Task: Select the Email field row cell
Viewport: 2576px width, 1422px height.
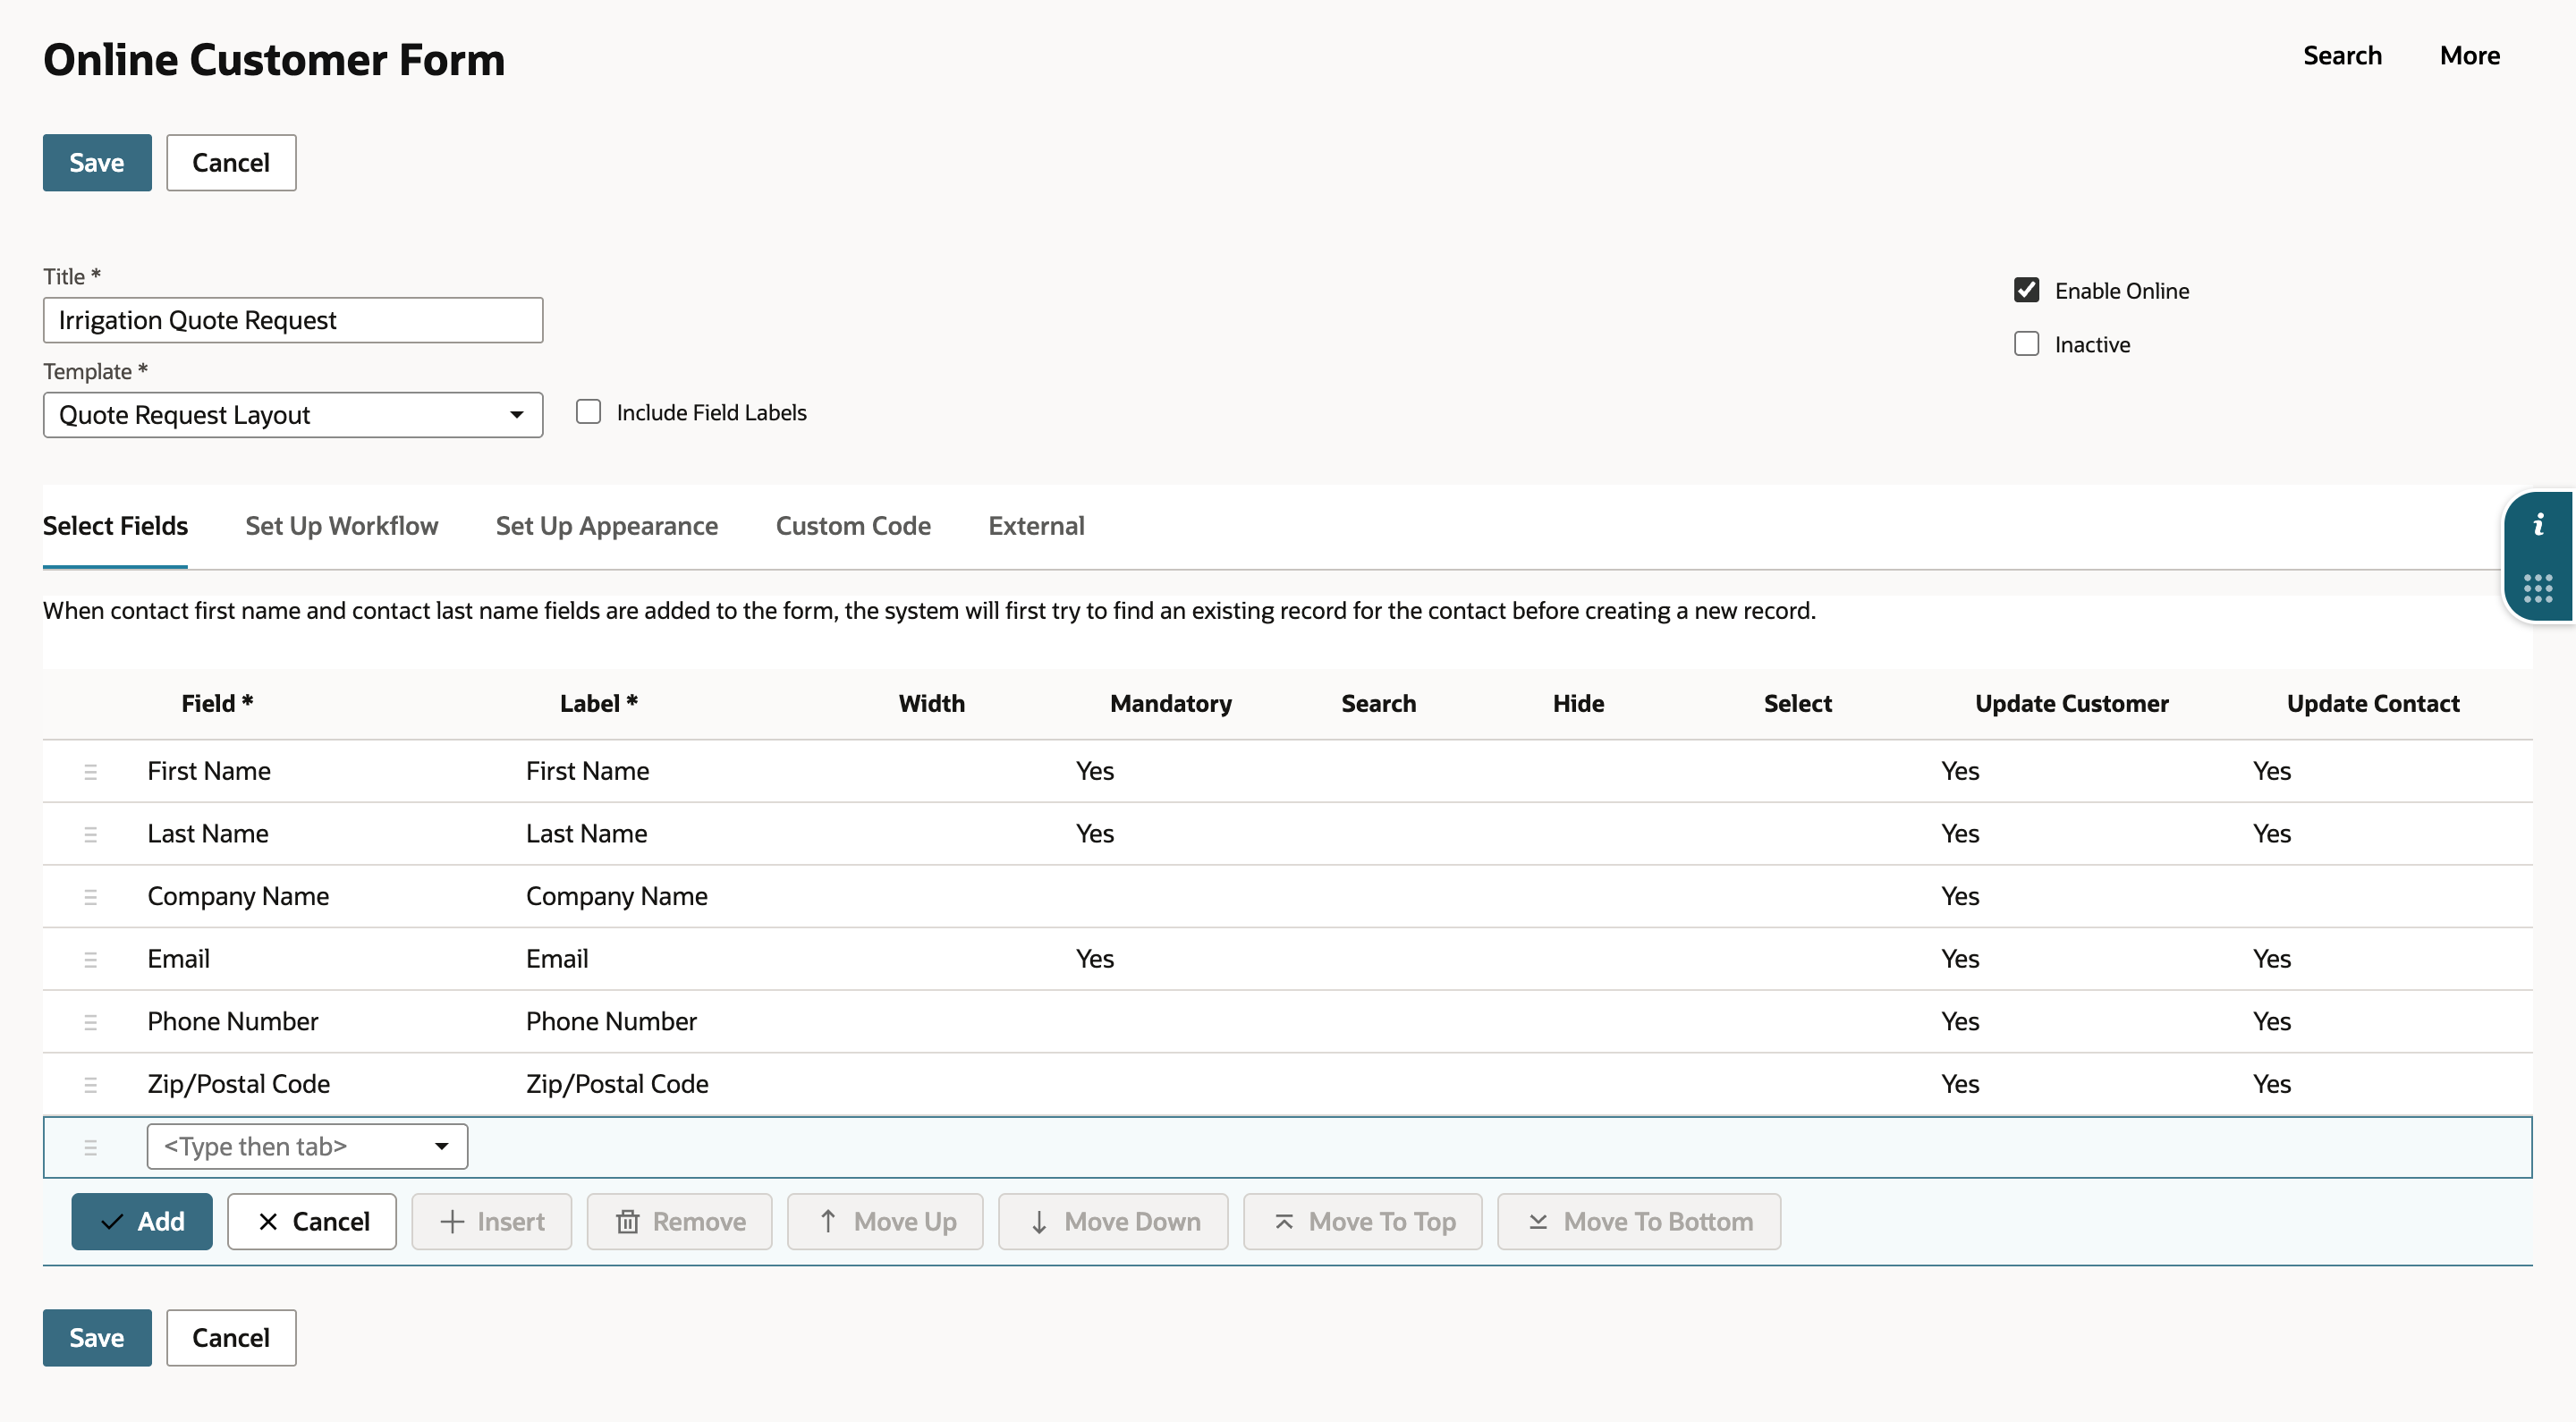Action: (178, 959)
